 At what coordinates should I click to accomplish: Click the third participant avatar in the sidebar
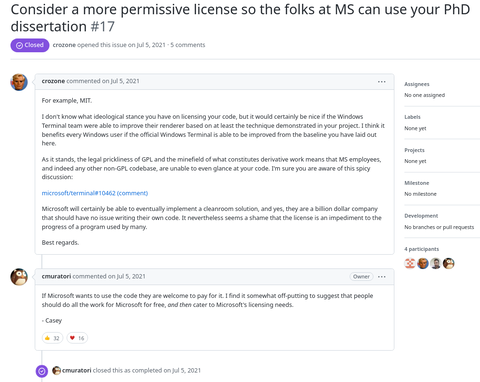point(436,263)
